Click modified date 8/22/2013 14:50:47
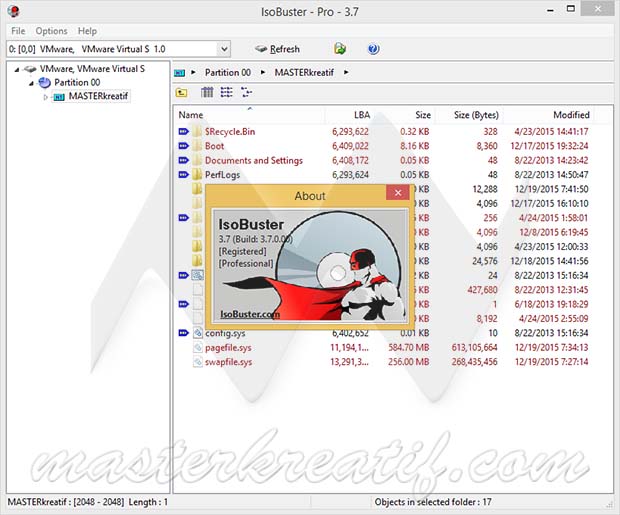Viewport: 620px width, 515px height. click(x=551, y=175)
